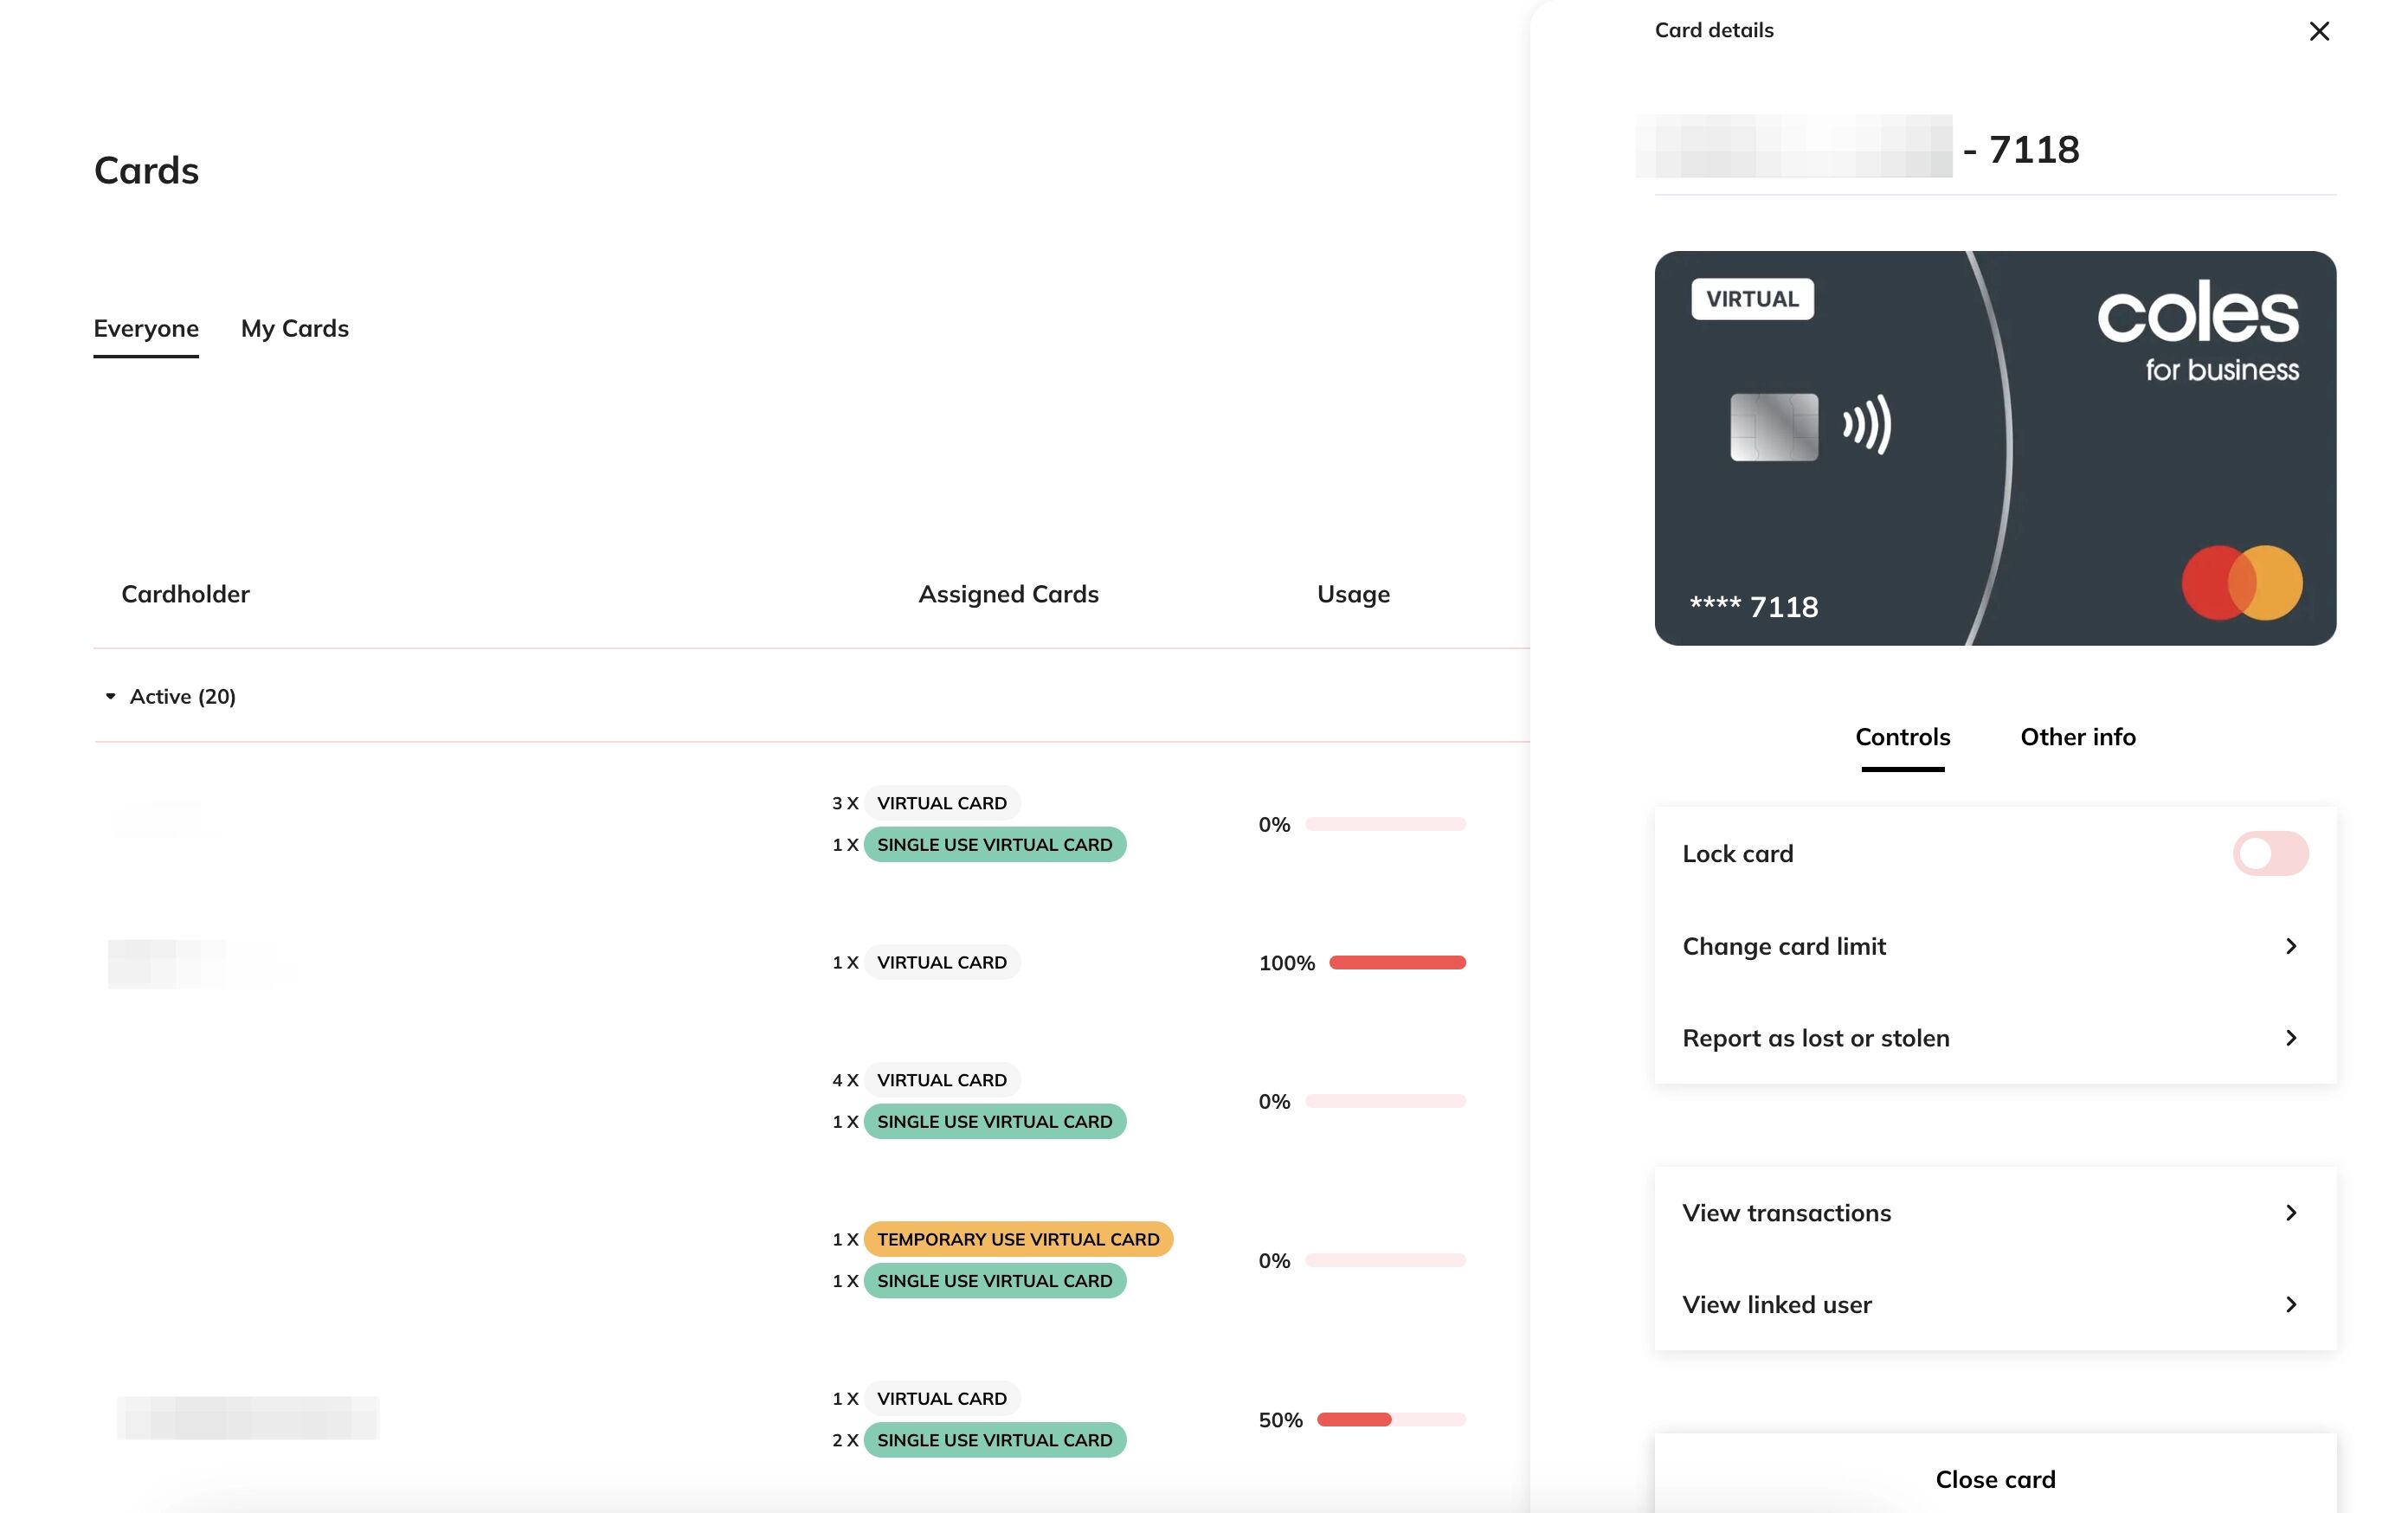2408x1513 pixels.
Task: Click SINGLE USE badge below TEMPORARY USE badge
Action: 995,1281
